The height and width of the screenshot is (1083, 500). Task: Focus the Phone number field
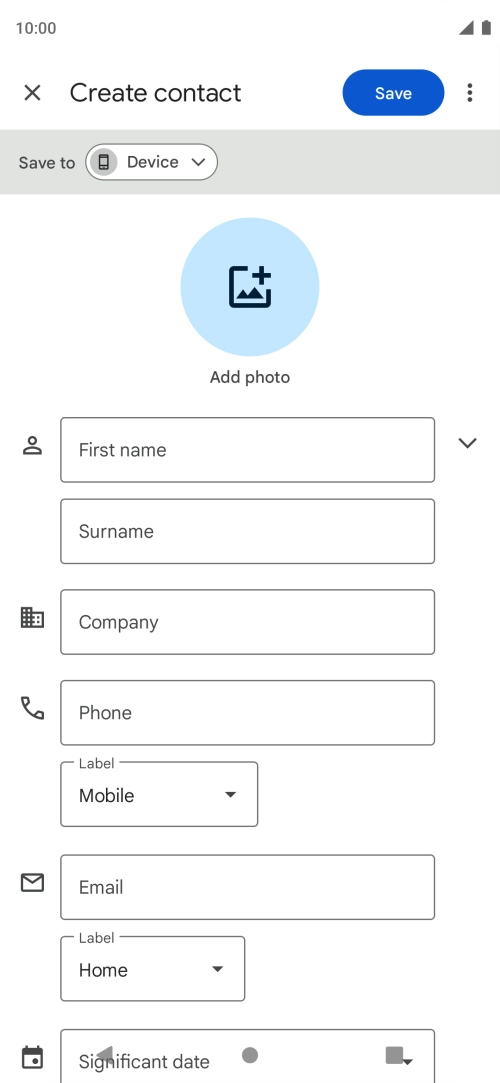pyautogui.click(x=247, y=713)
